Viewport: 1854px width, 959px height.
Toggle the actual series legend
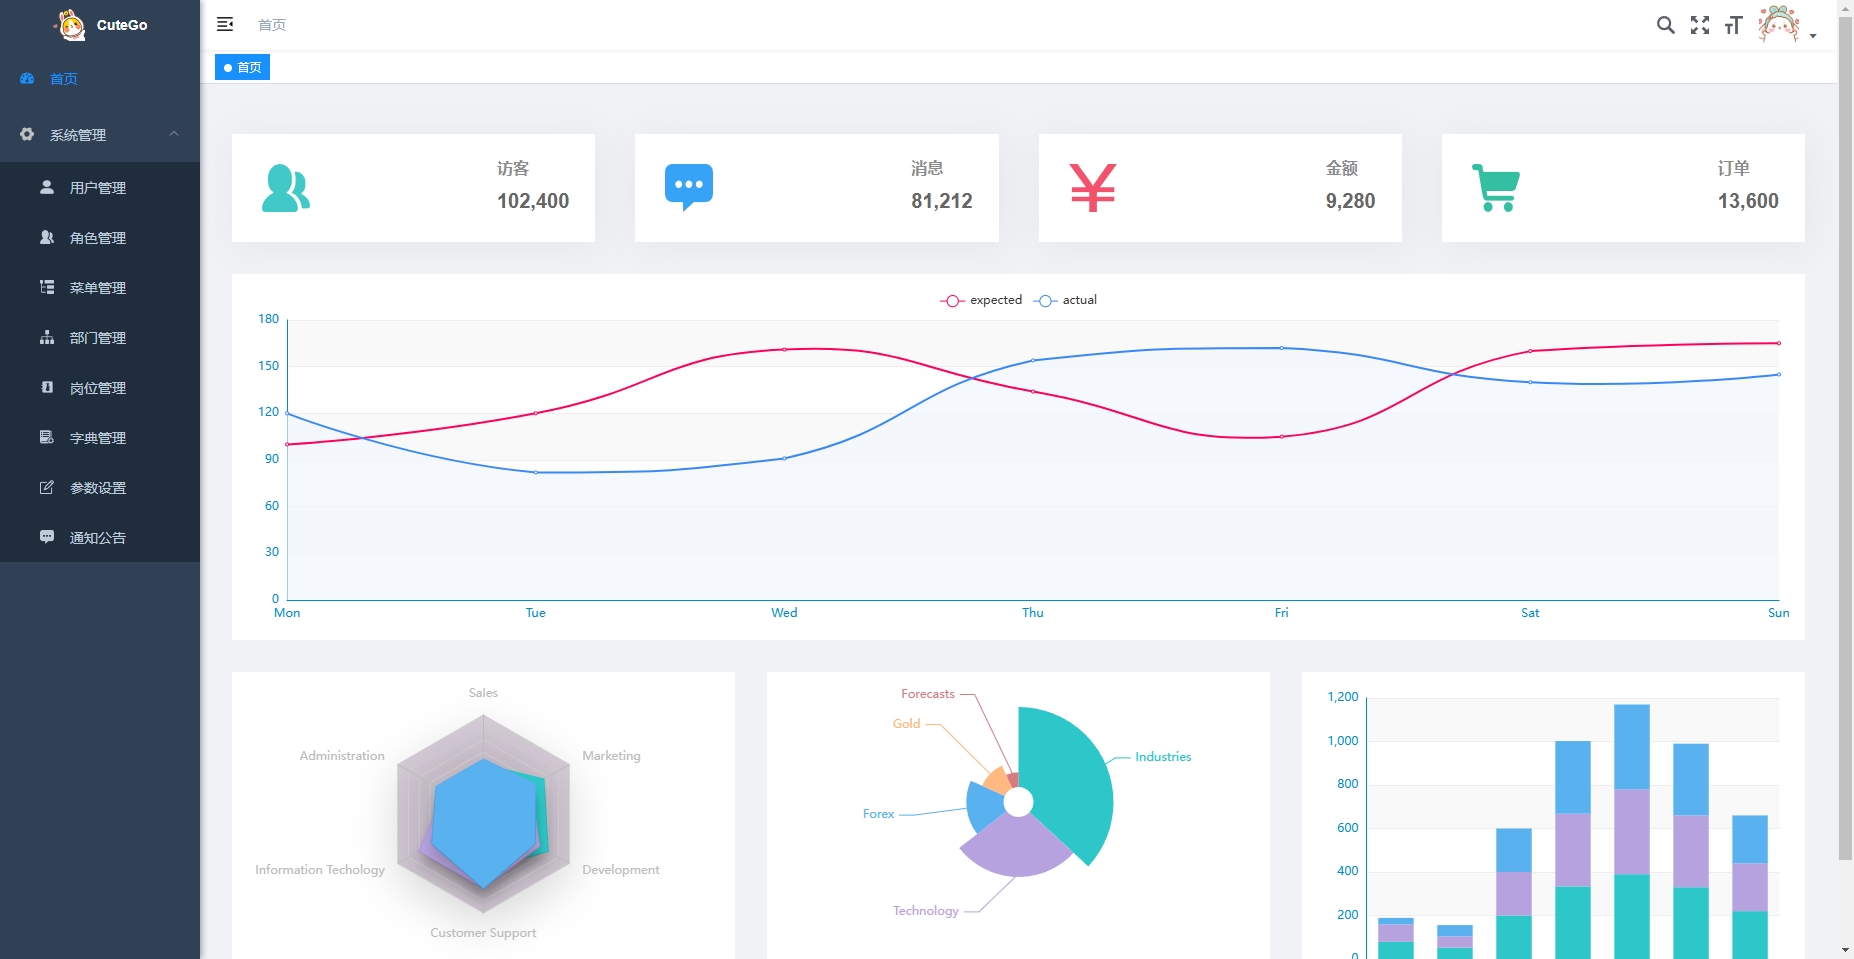[x=1066, y=300]
